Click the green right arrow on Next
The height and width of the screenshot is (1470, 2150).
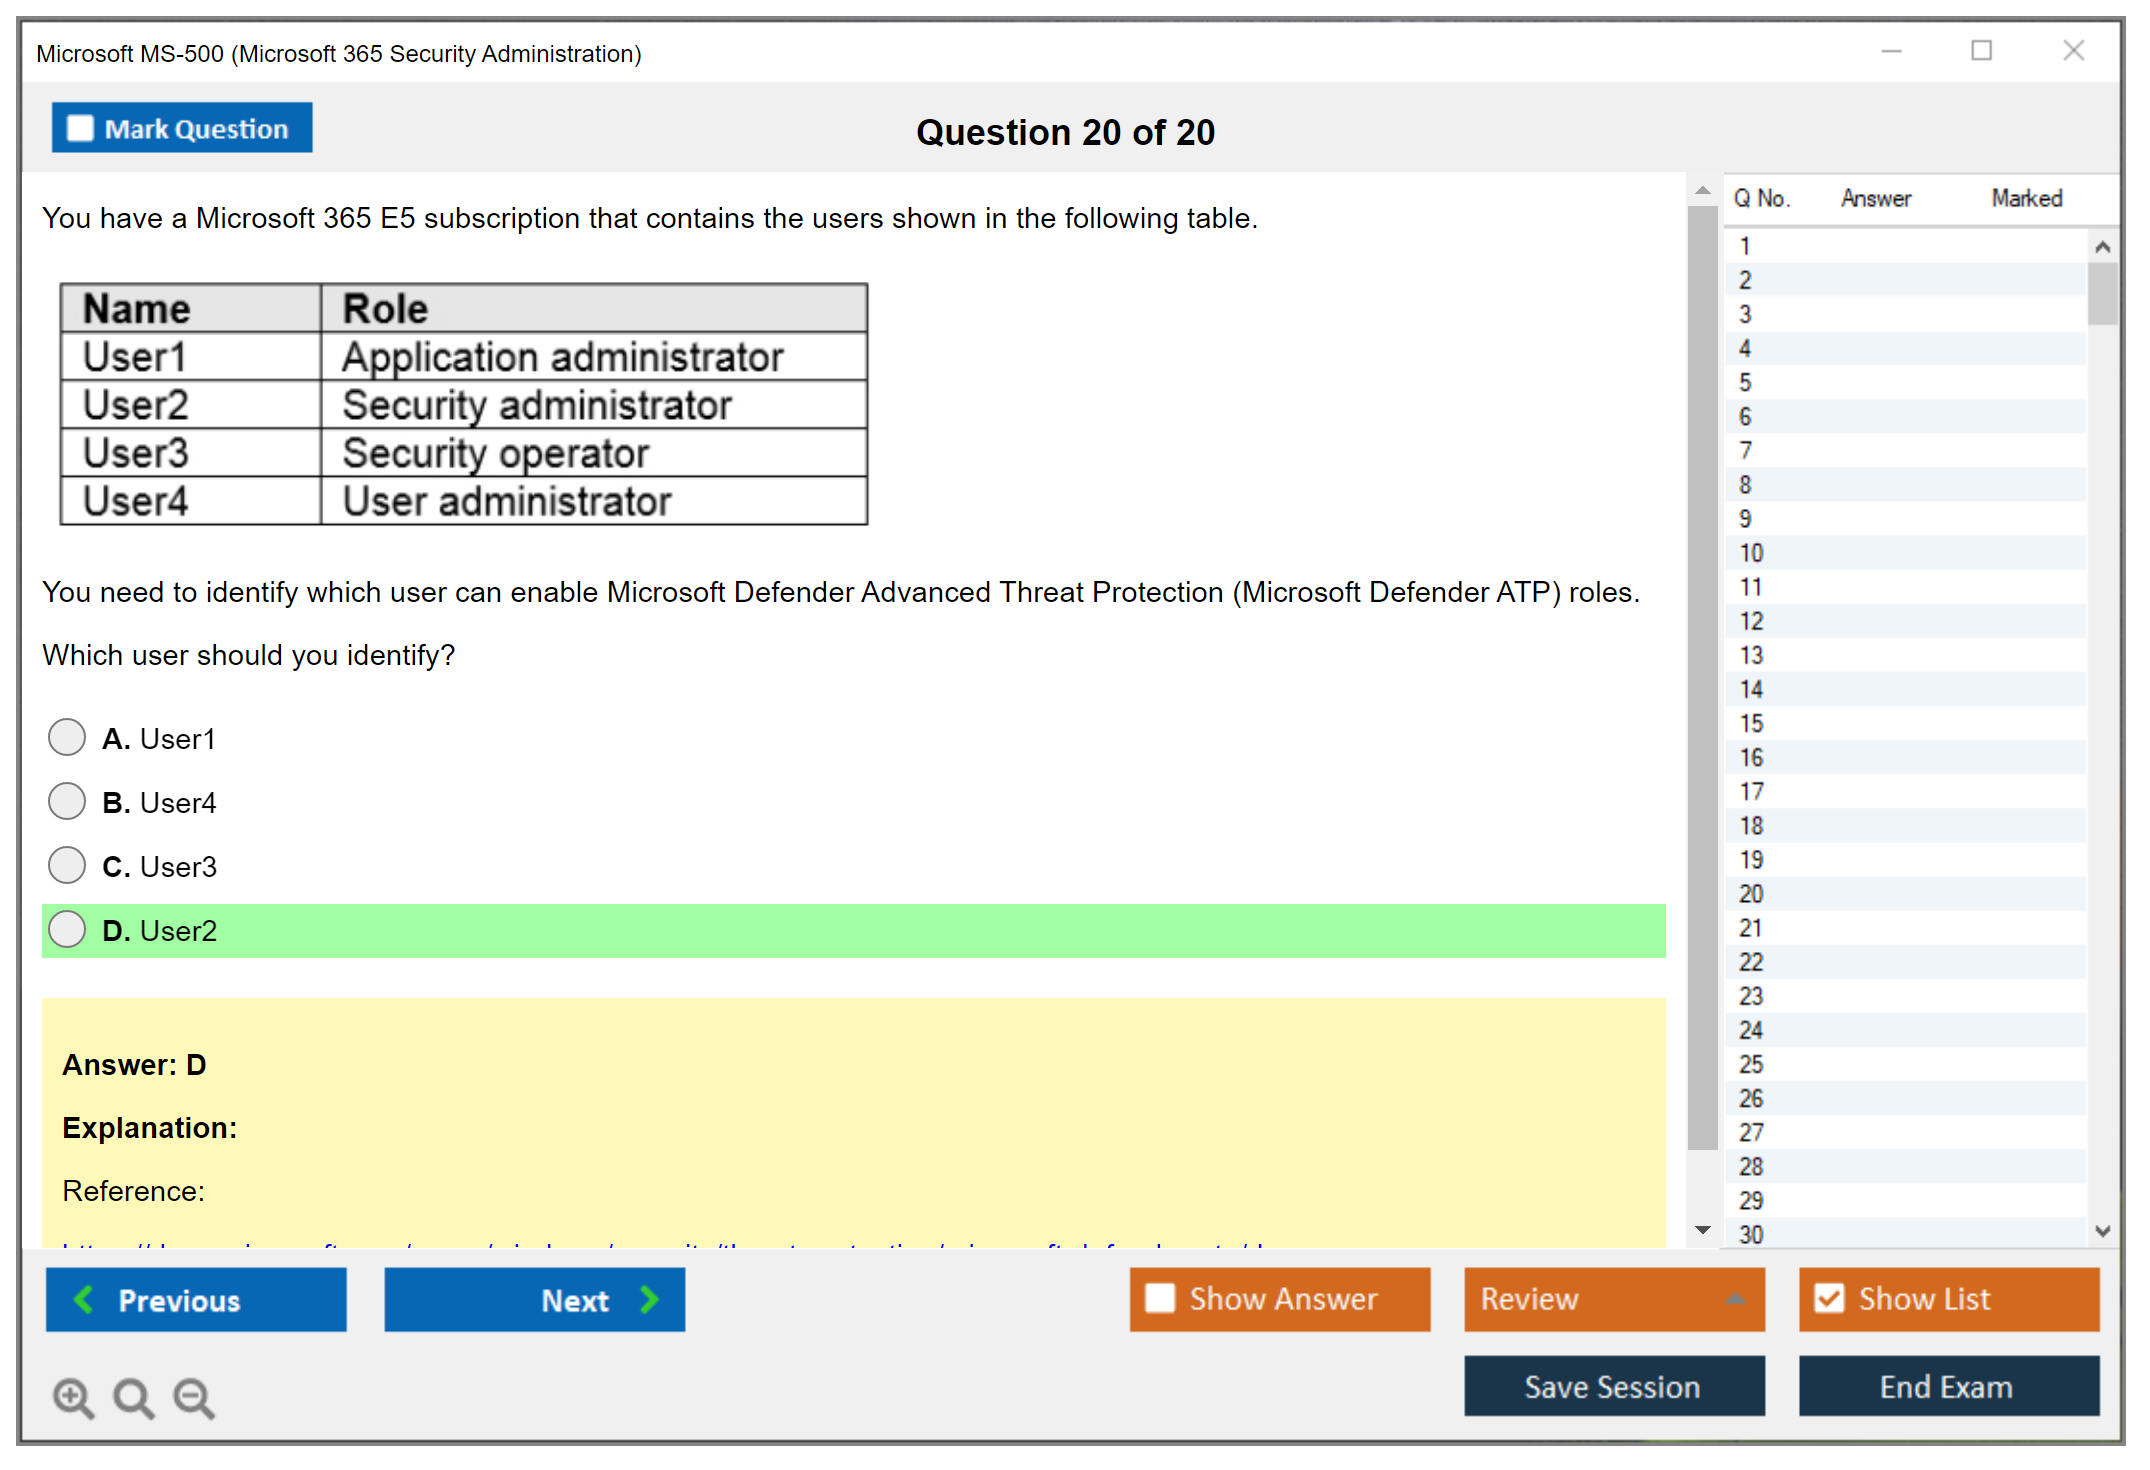click(650, 1299)
